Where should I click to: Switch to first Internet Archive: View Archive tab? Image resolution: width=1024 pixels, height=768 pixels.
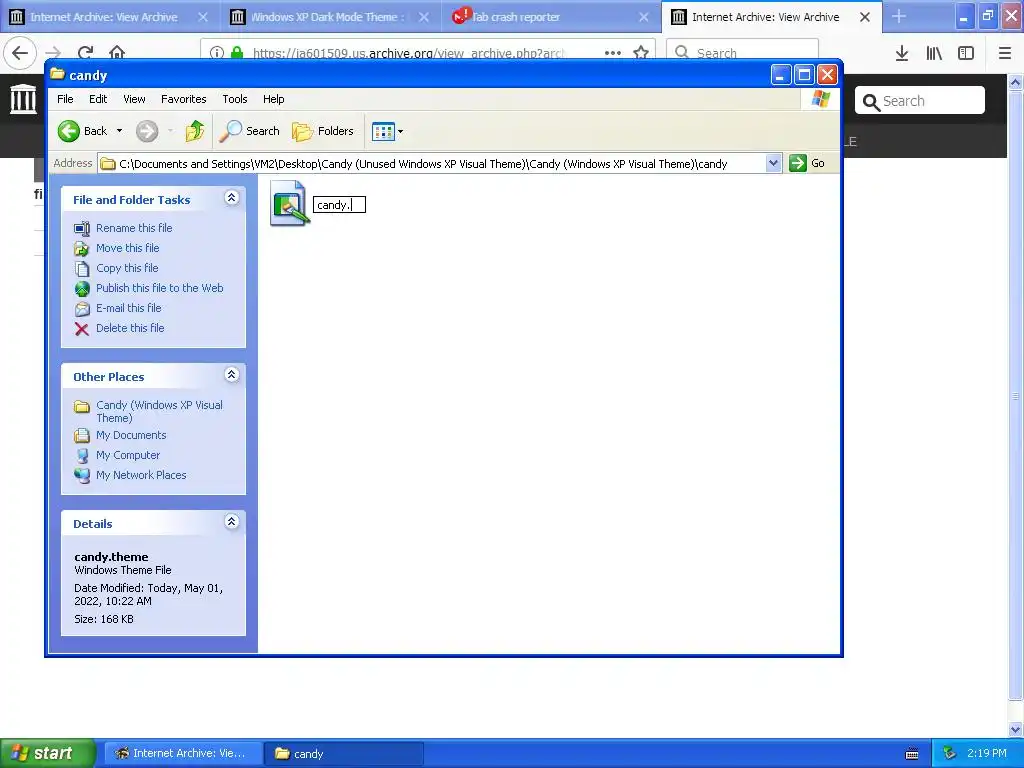[x=103, y=17]
